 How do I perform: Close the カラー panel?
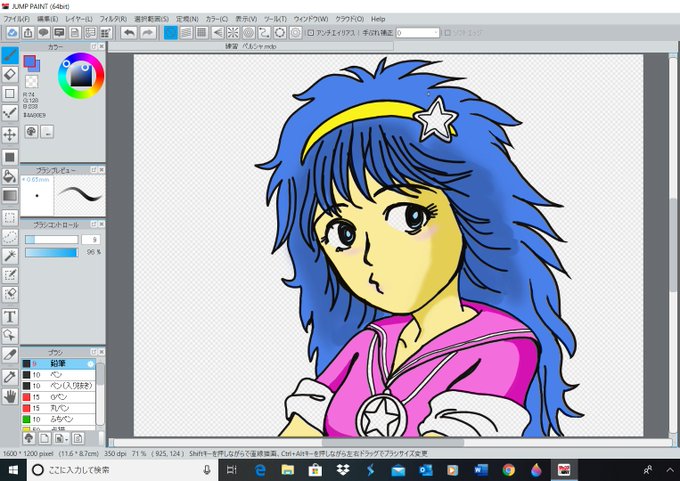click(x=101, y=46)
